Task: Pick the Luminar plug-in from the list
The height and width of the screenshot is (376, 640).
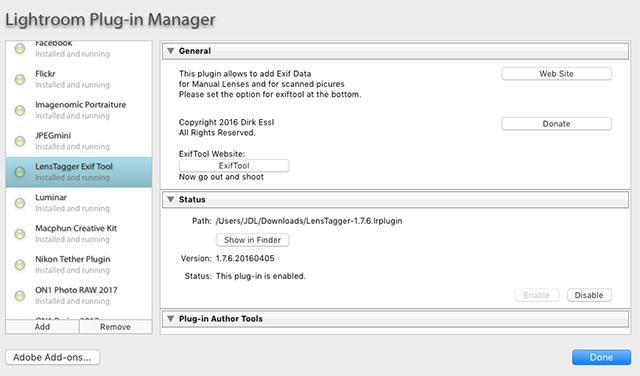Action: pos(79,203)
